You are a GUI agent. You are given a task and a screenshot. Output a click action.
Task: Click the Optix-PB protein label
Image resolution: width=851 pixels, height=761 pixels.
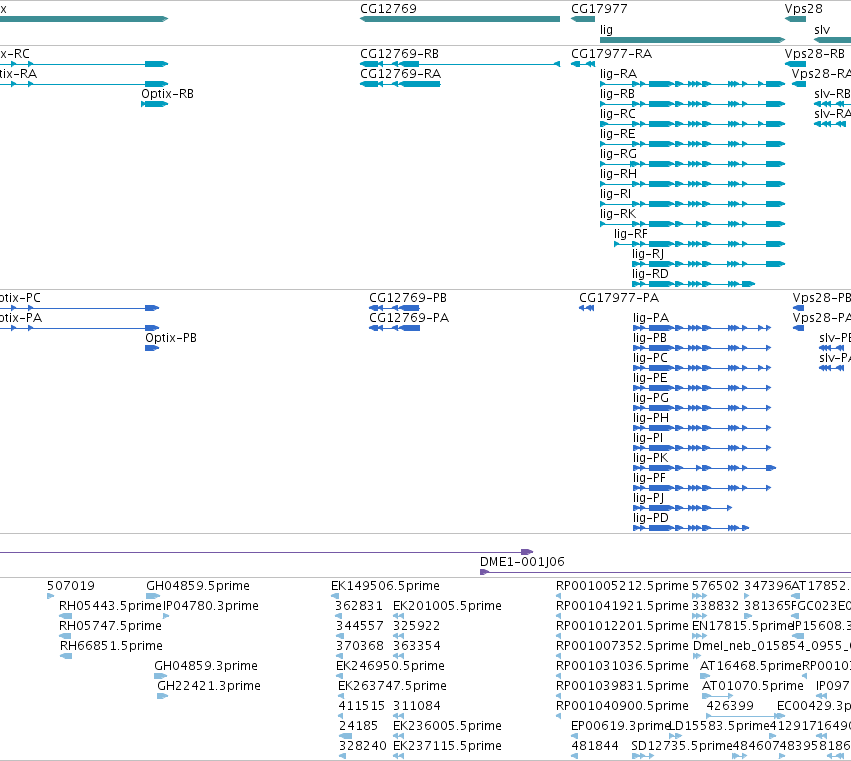[170, 338]
